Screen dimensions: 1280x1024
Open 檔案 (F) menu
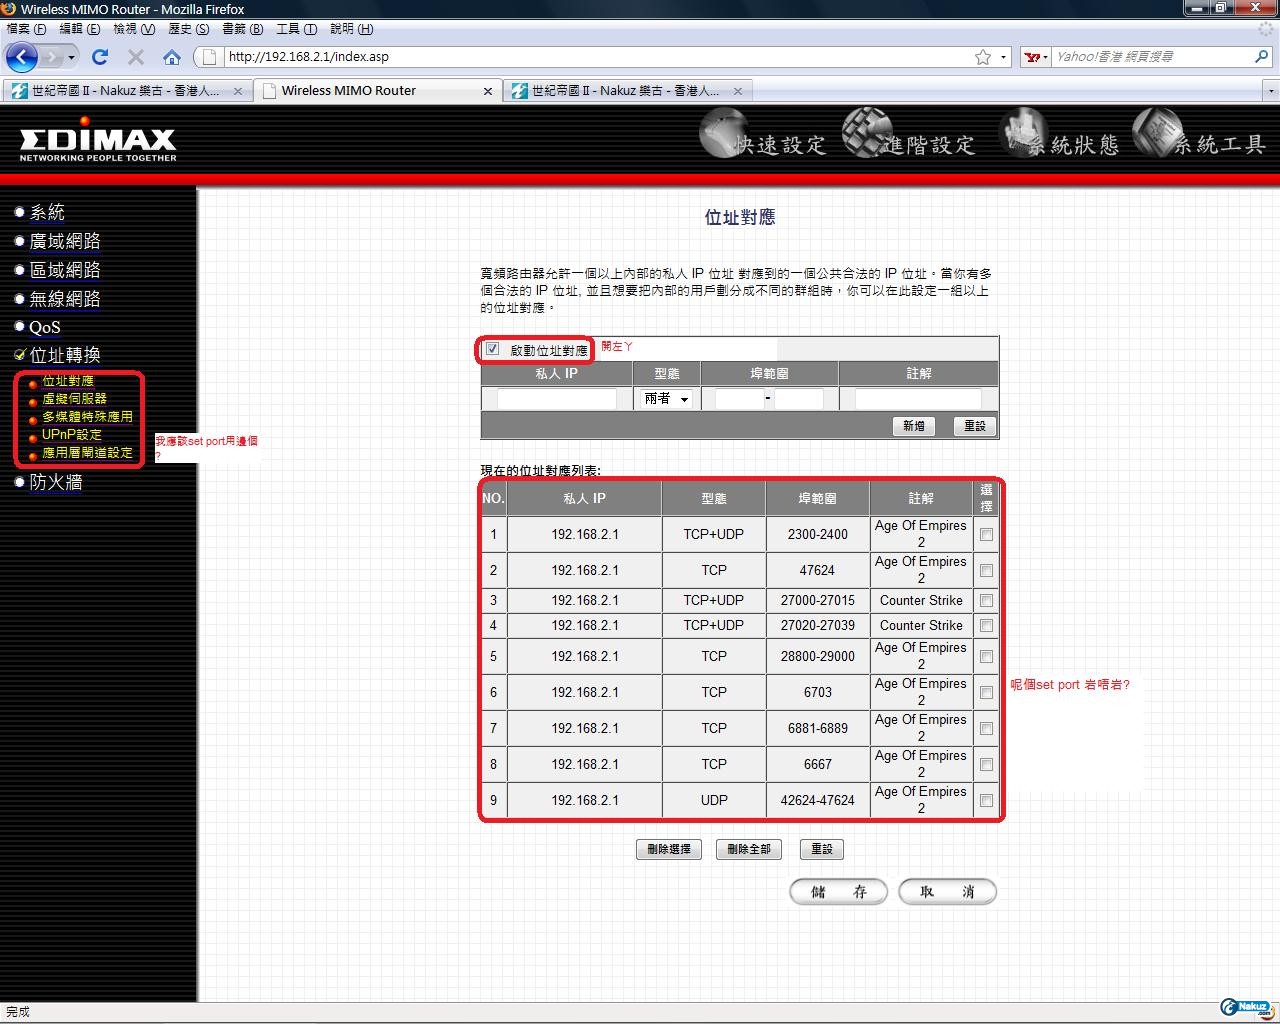pos(25,29)
